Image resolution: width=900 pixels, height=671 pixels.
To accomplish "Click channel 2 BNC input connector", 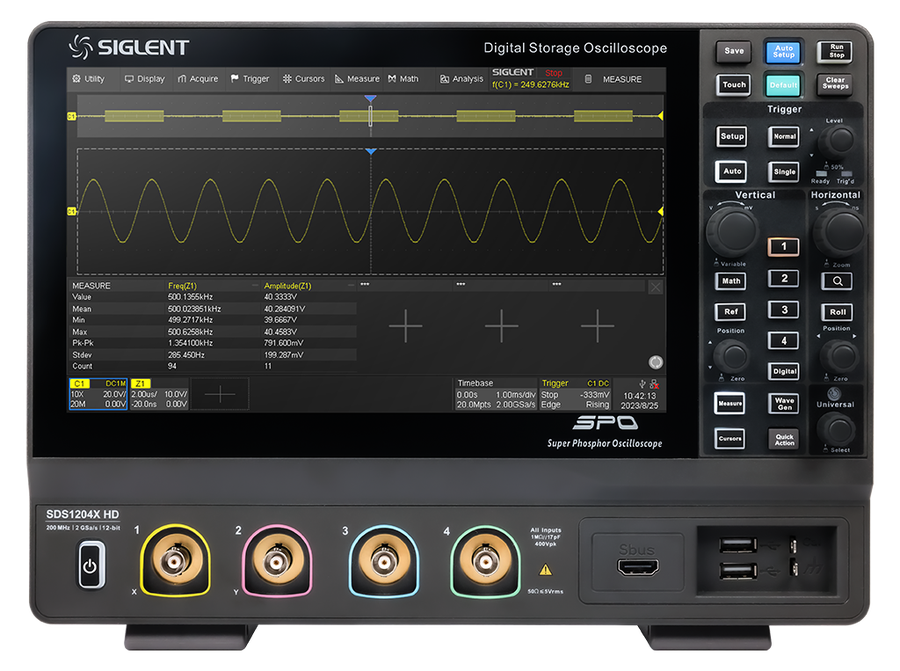I will click(x=277, y=561).
